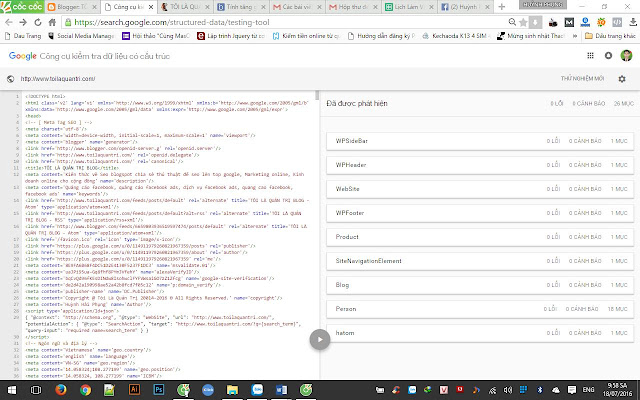Run the structured data test play button

coord(320,340)
